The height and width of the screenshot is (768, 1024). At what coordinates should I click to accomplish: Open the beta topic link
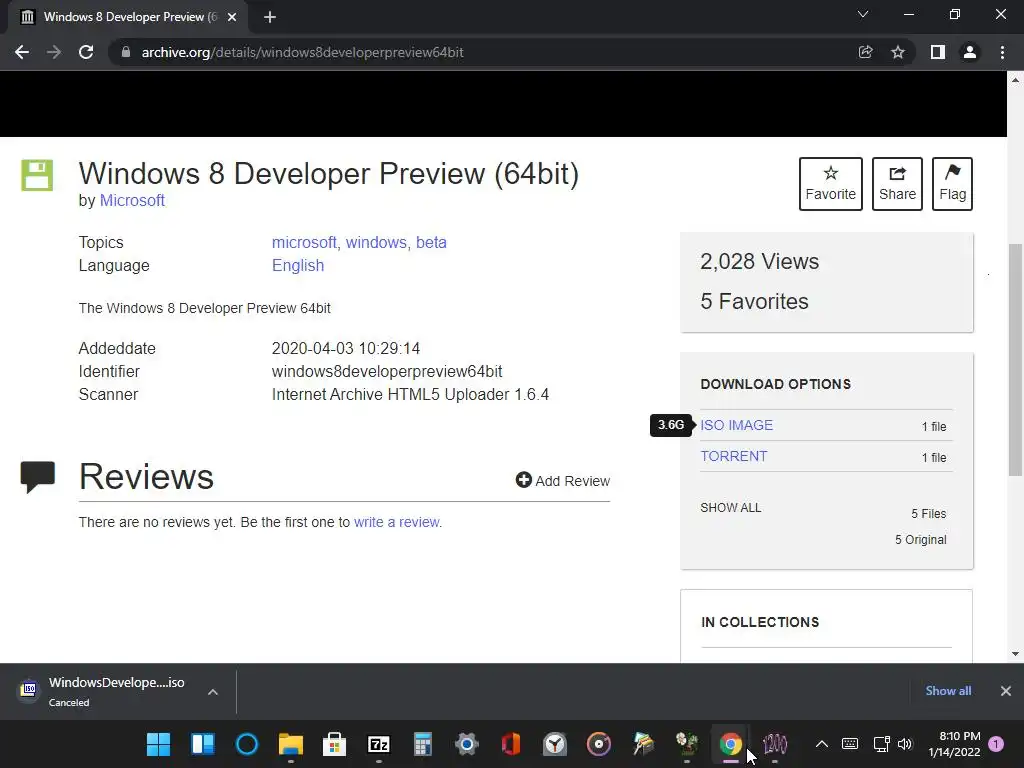tap(431, 242)
